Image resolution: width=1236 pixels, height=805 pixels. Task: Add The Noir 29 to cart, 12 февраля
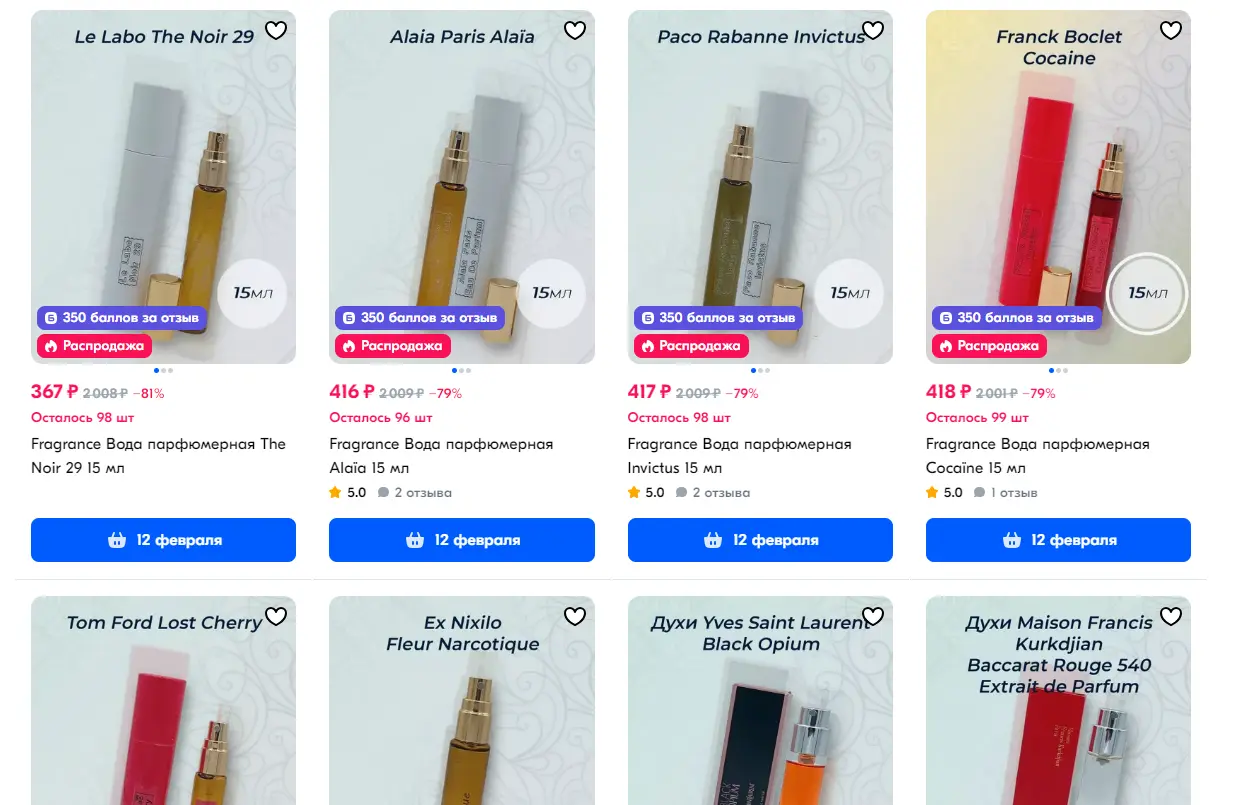[x=163, y=540]
